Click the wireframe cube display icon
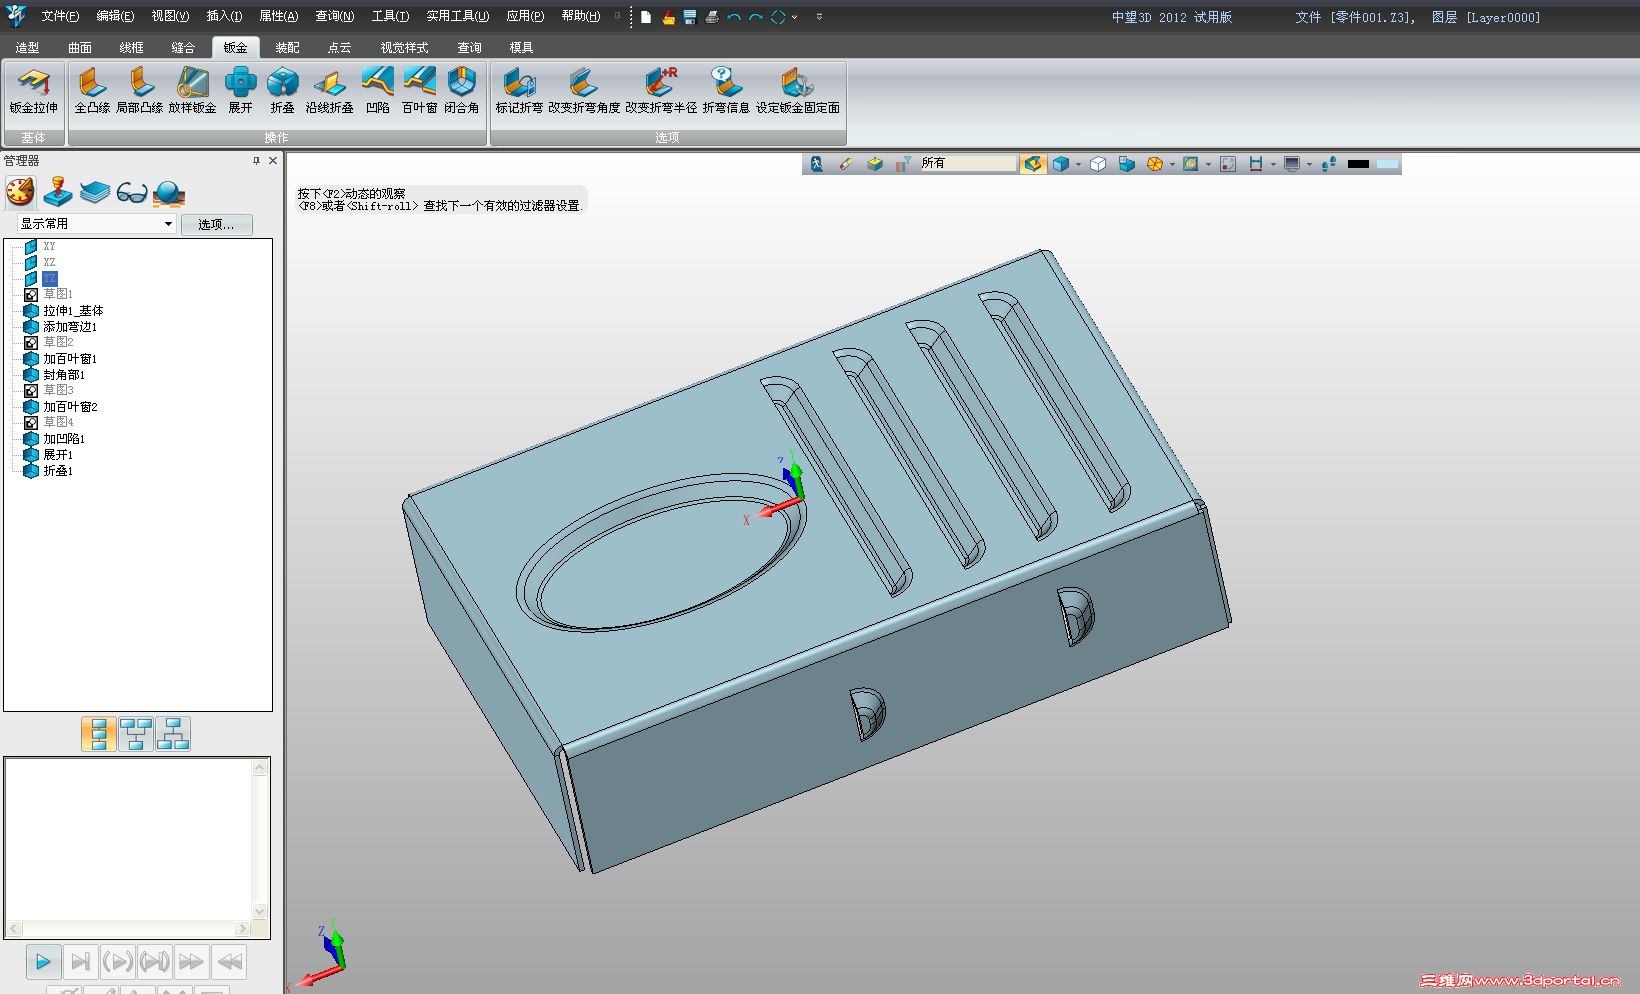The image size is (1640, 994). coord(1098,164)
